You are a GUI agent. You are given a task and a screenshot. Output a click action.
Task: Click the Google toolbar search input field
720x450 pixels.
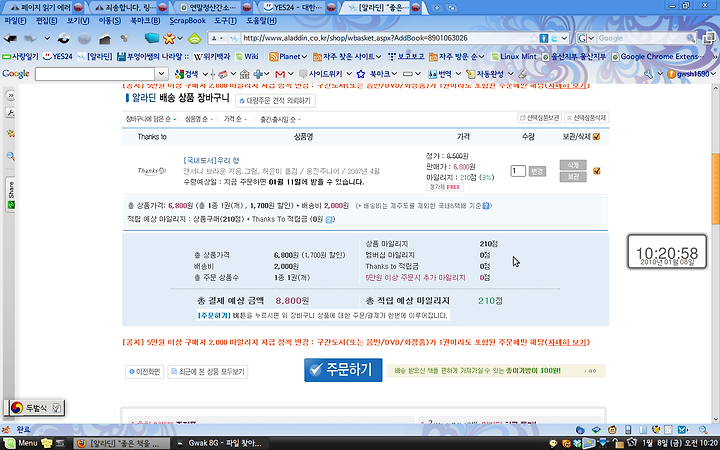(95, 73)
